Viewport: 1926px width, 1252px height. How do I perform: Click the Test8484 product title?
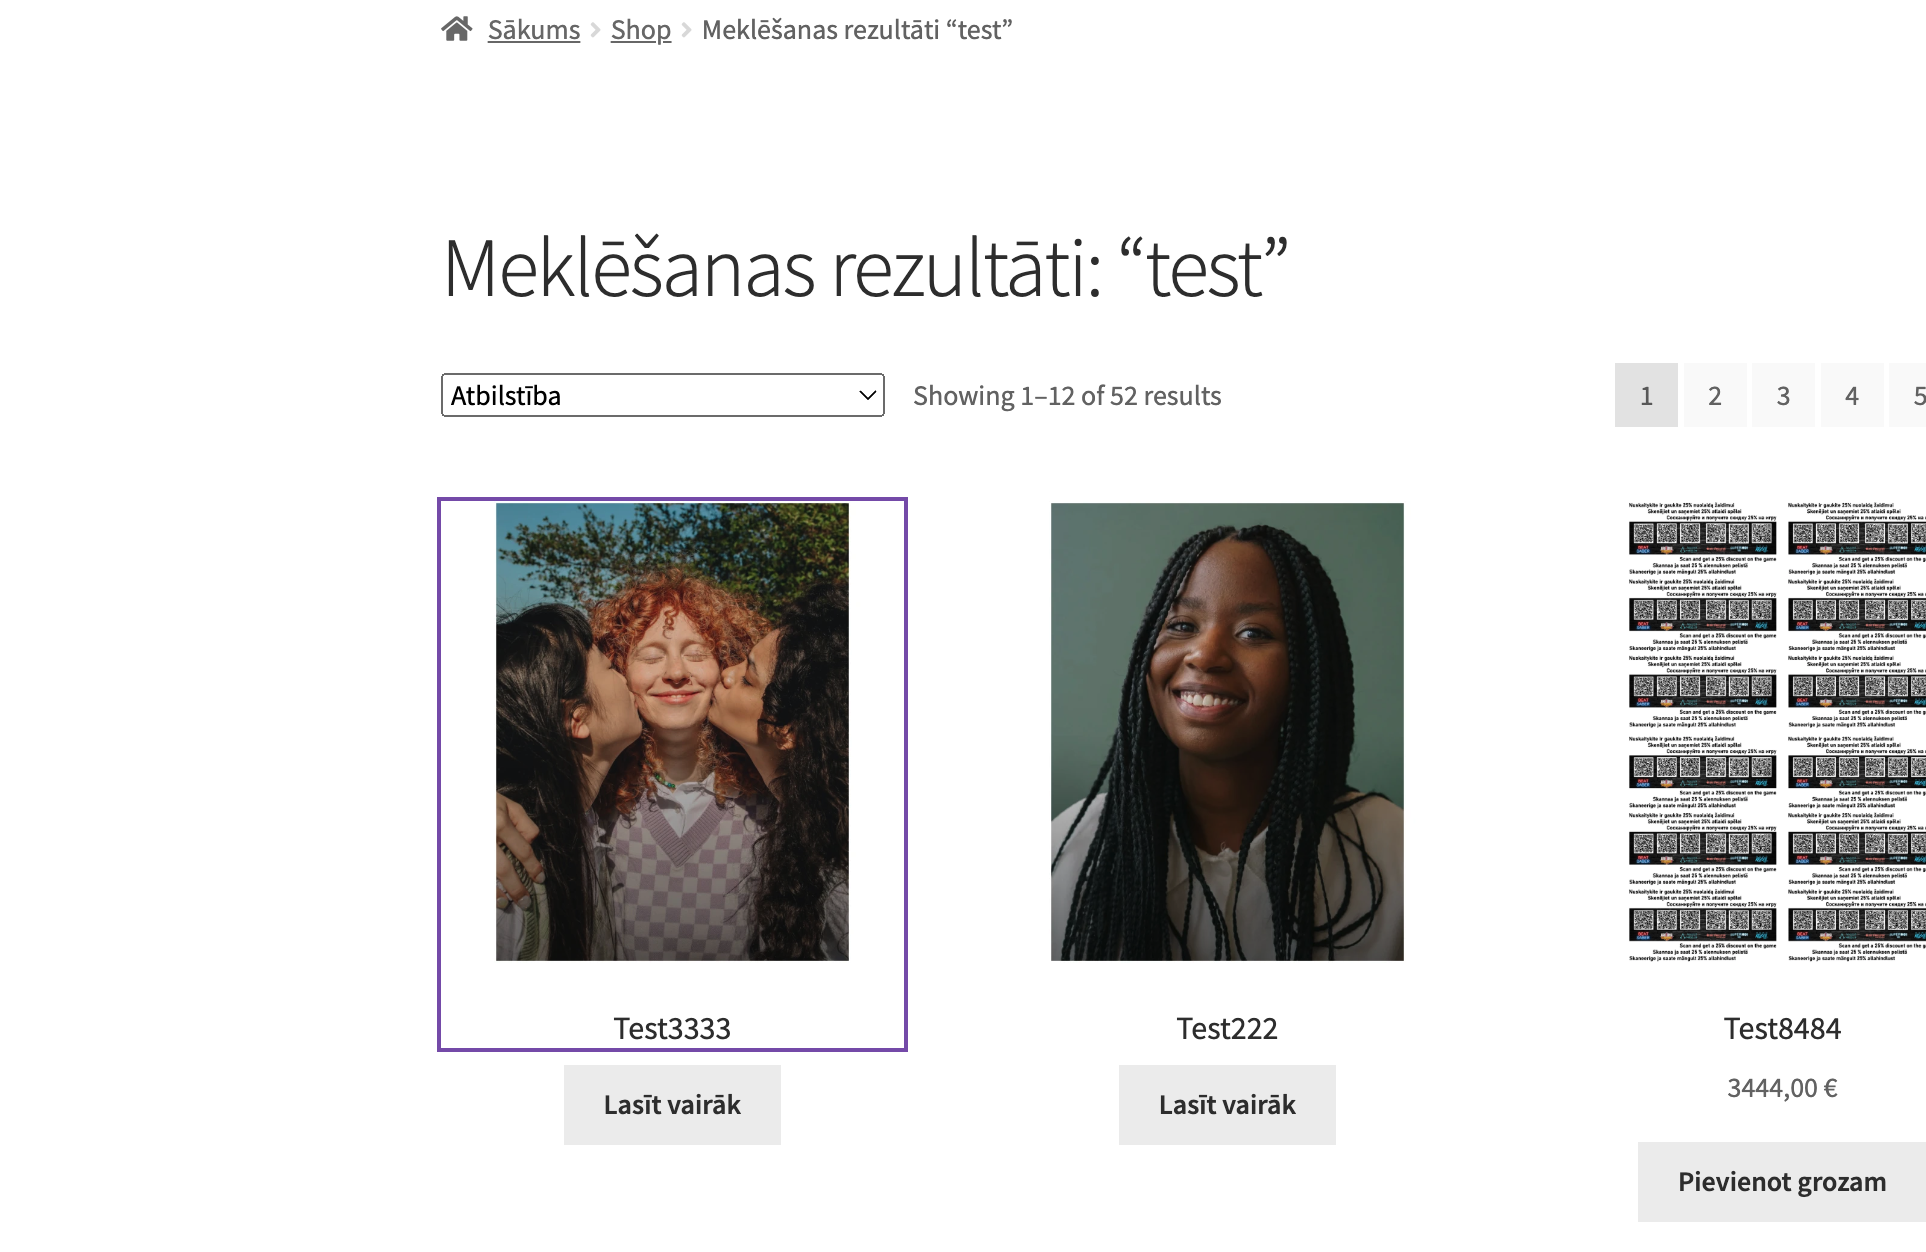point(1782,1028)
